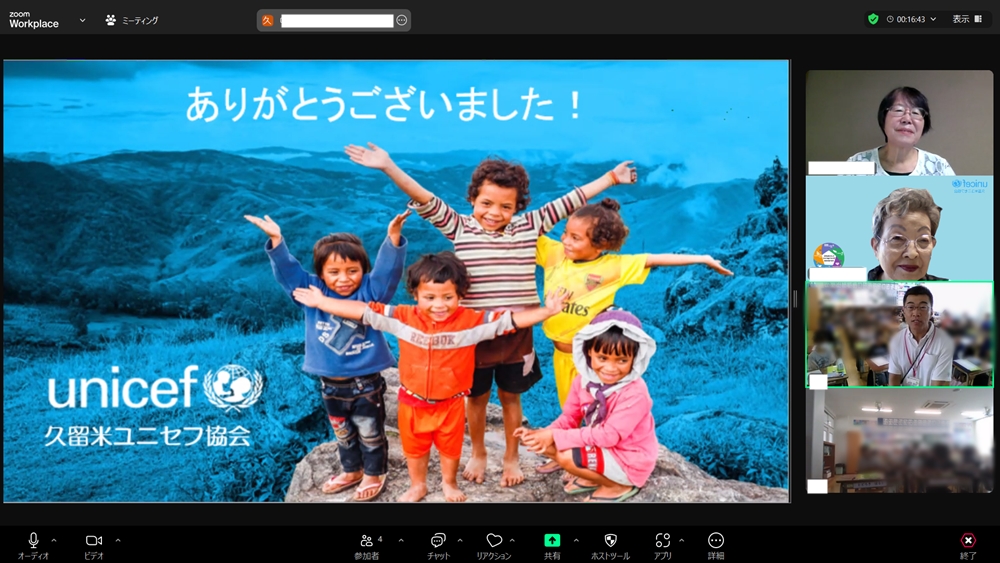Click the green security shield status icon

pyautogui.click(x=873, y=19)
